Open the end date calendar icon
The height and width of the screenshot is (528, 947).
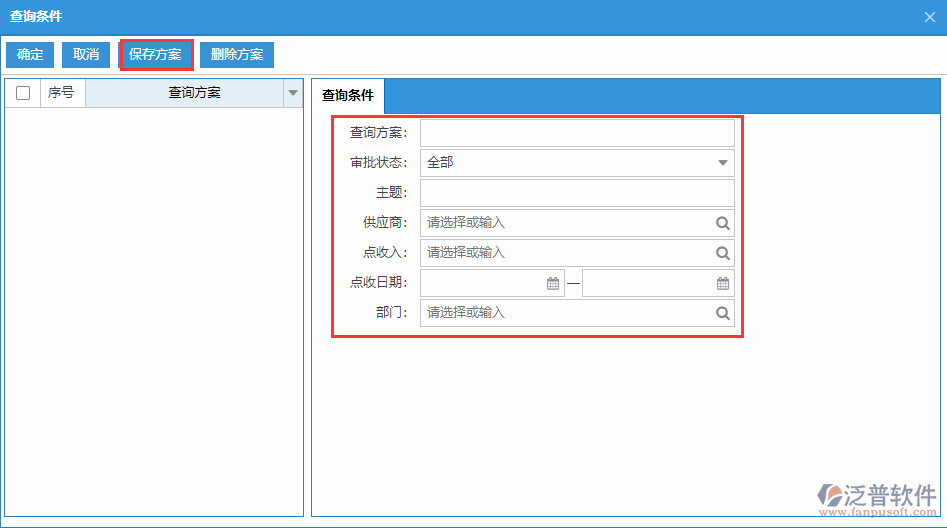click(x=723, y=283)
